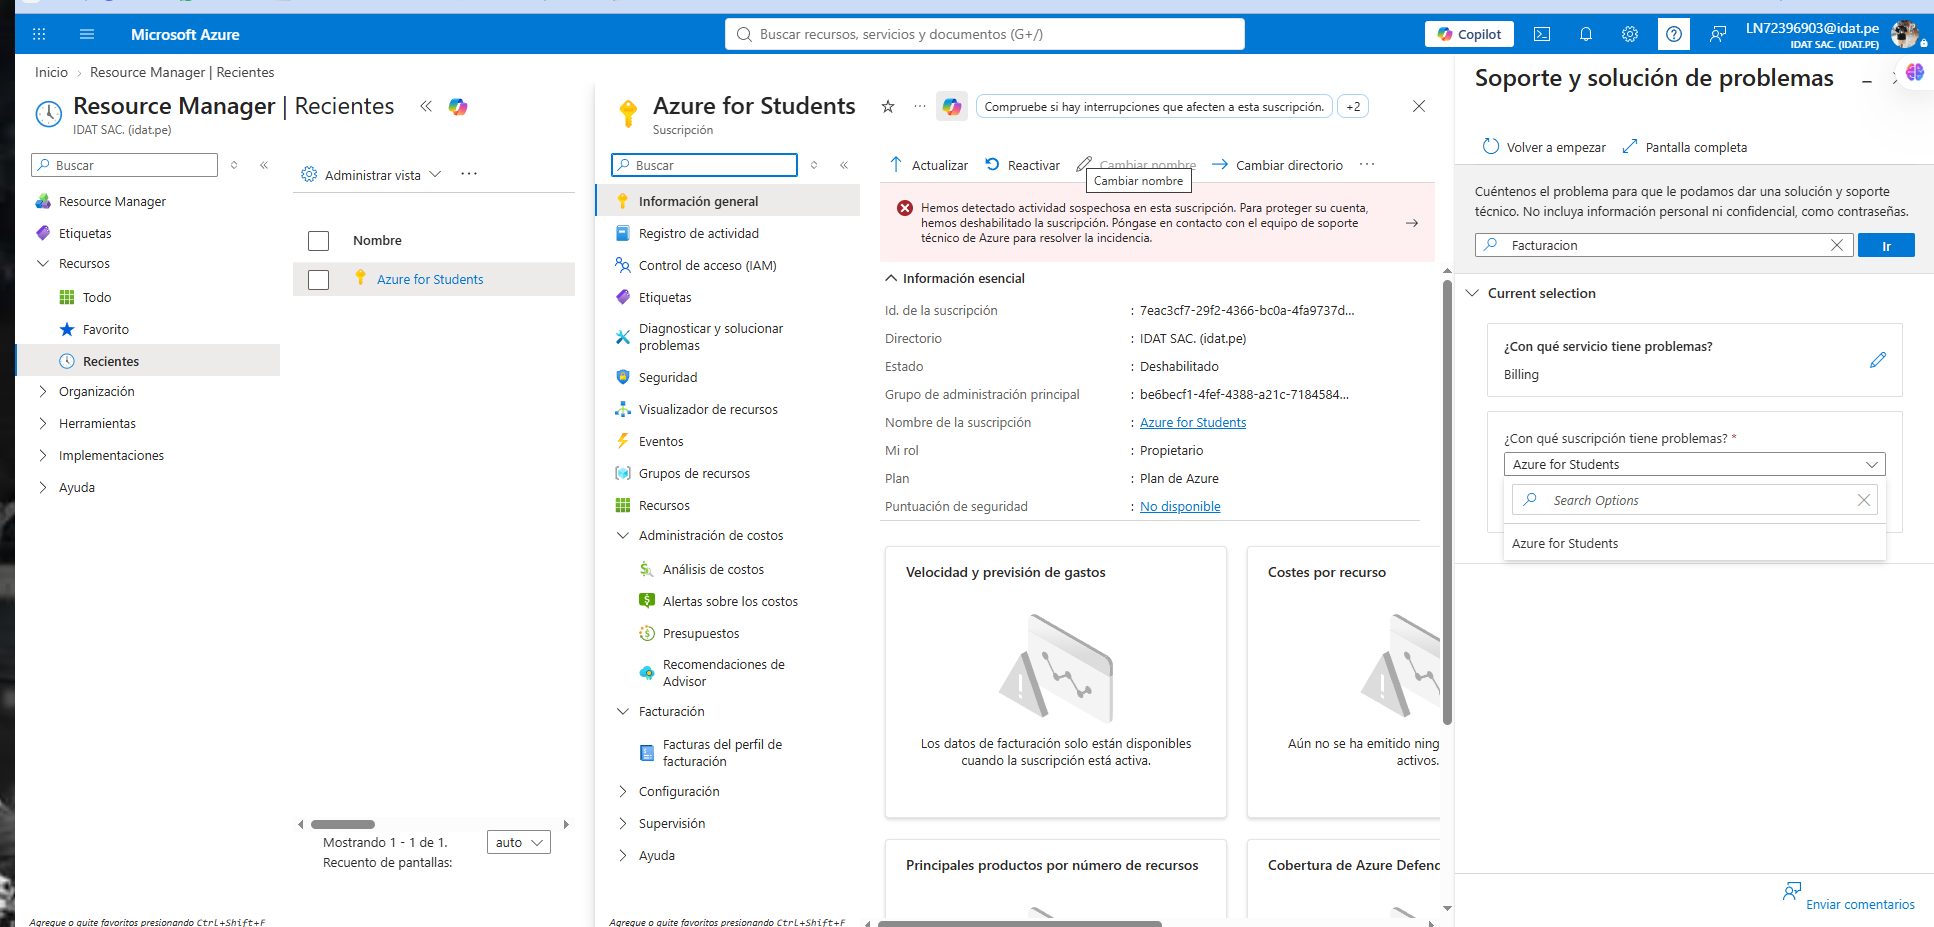The image size is (1934, 927).
Task: Open the notifications bell
Action: tap(1586, 34)
